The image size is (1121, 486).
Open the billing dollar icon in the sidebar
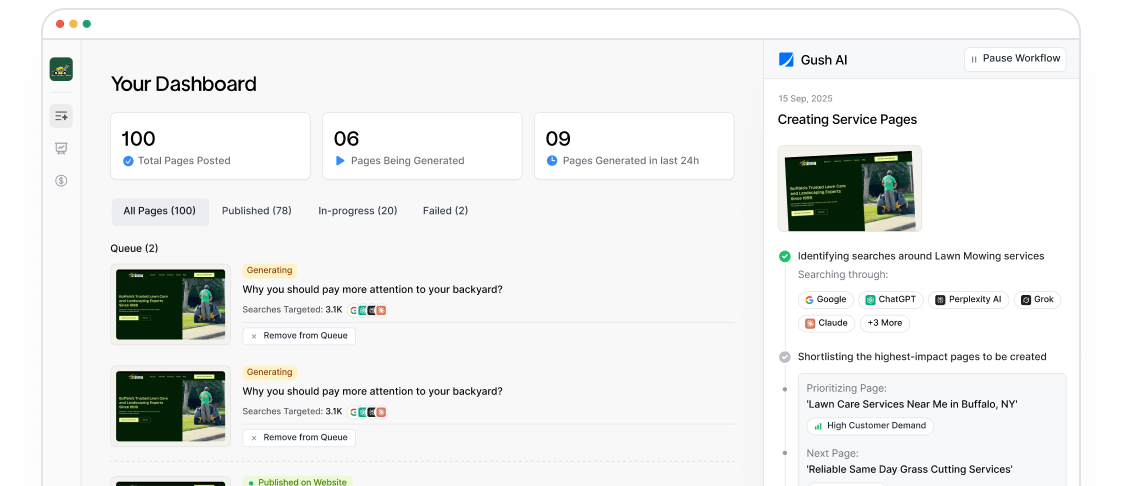(61, 181)
